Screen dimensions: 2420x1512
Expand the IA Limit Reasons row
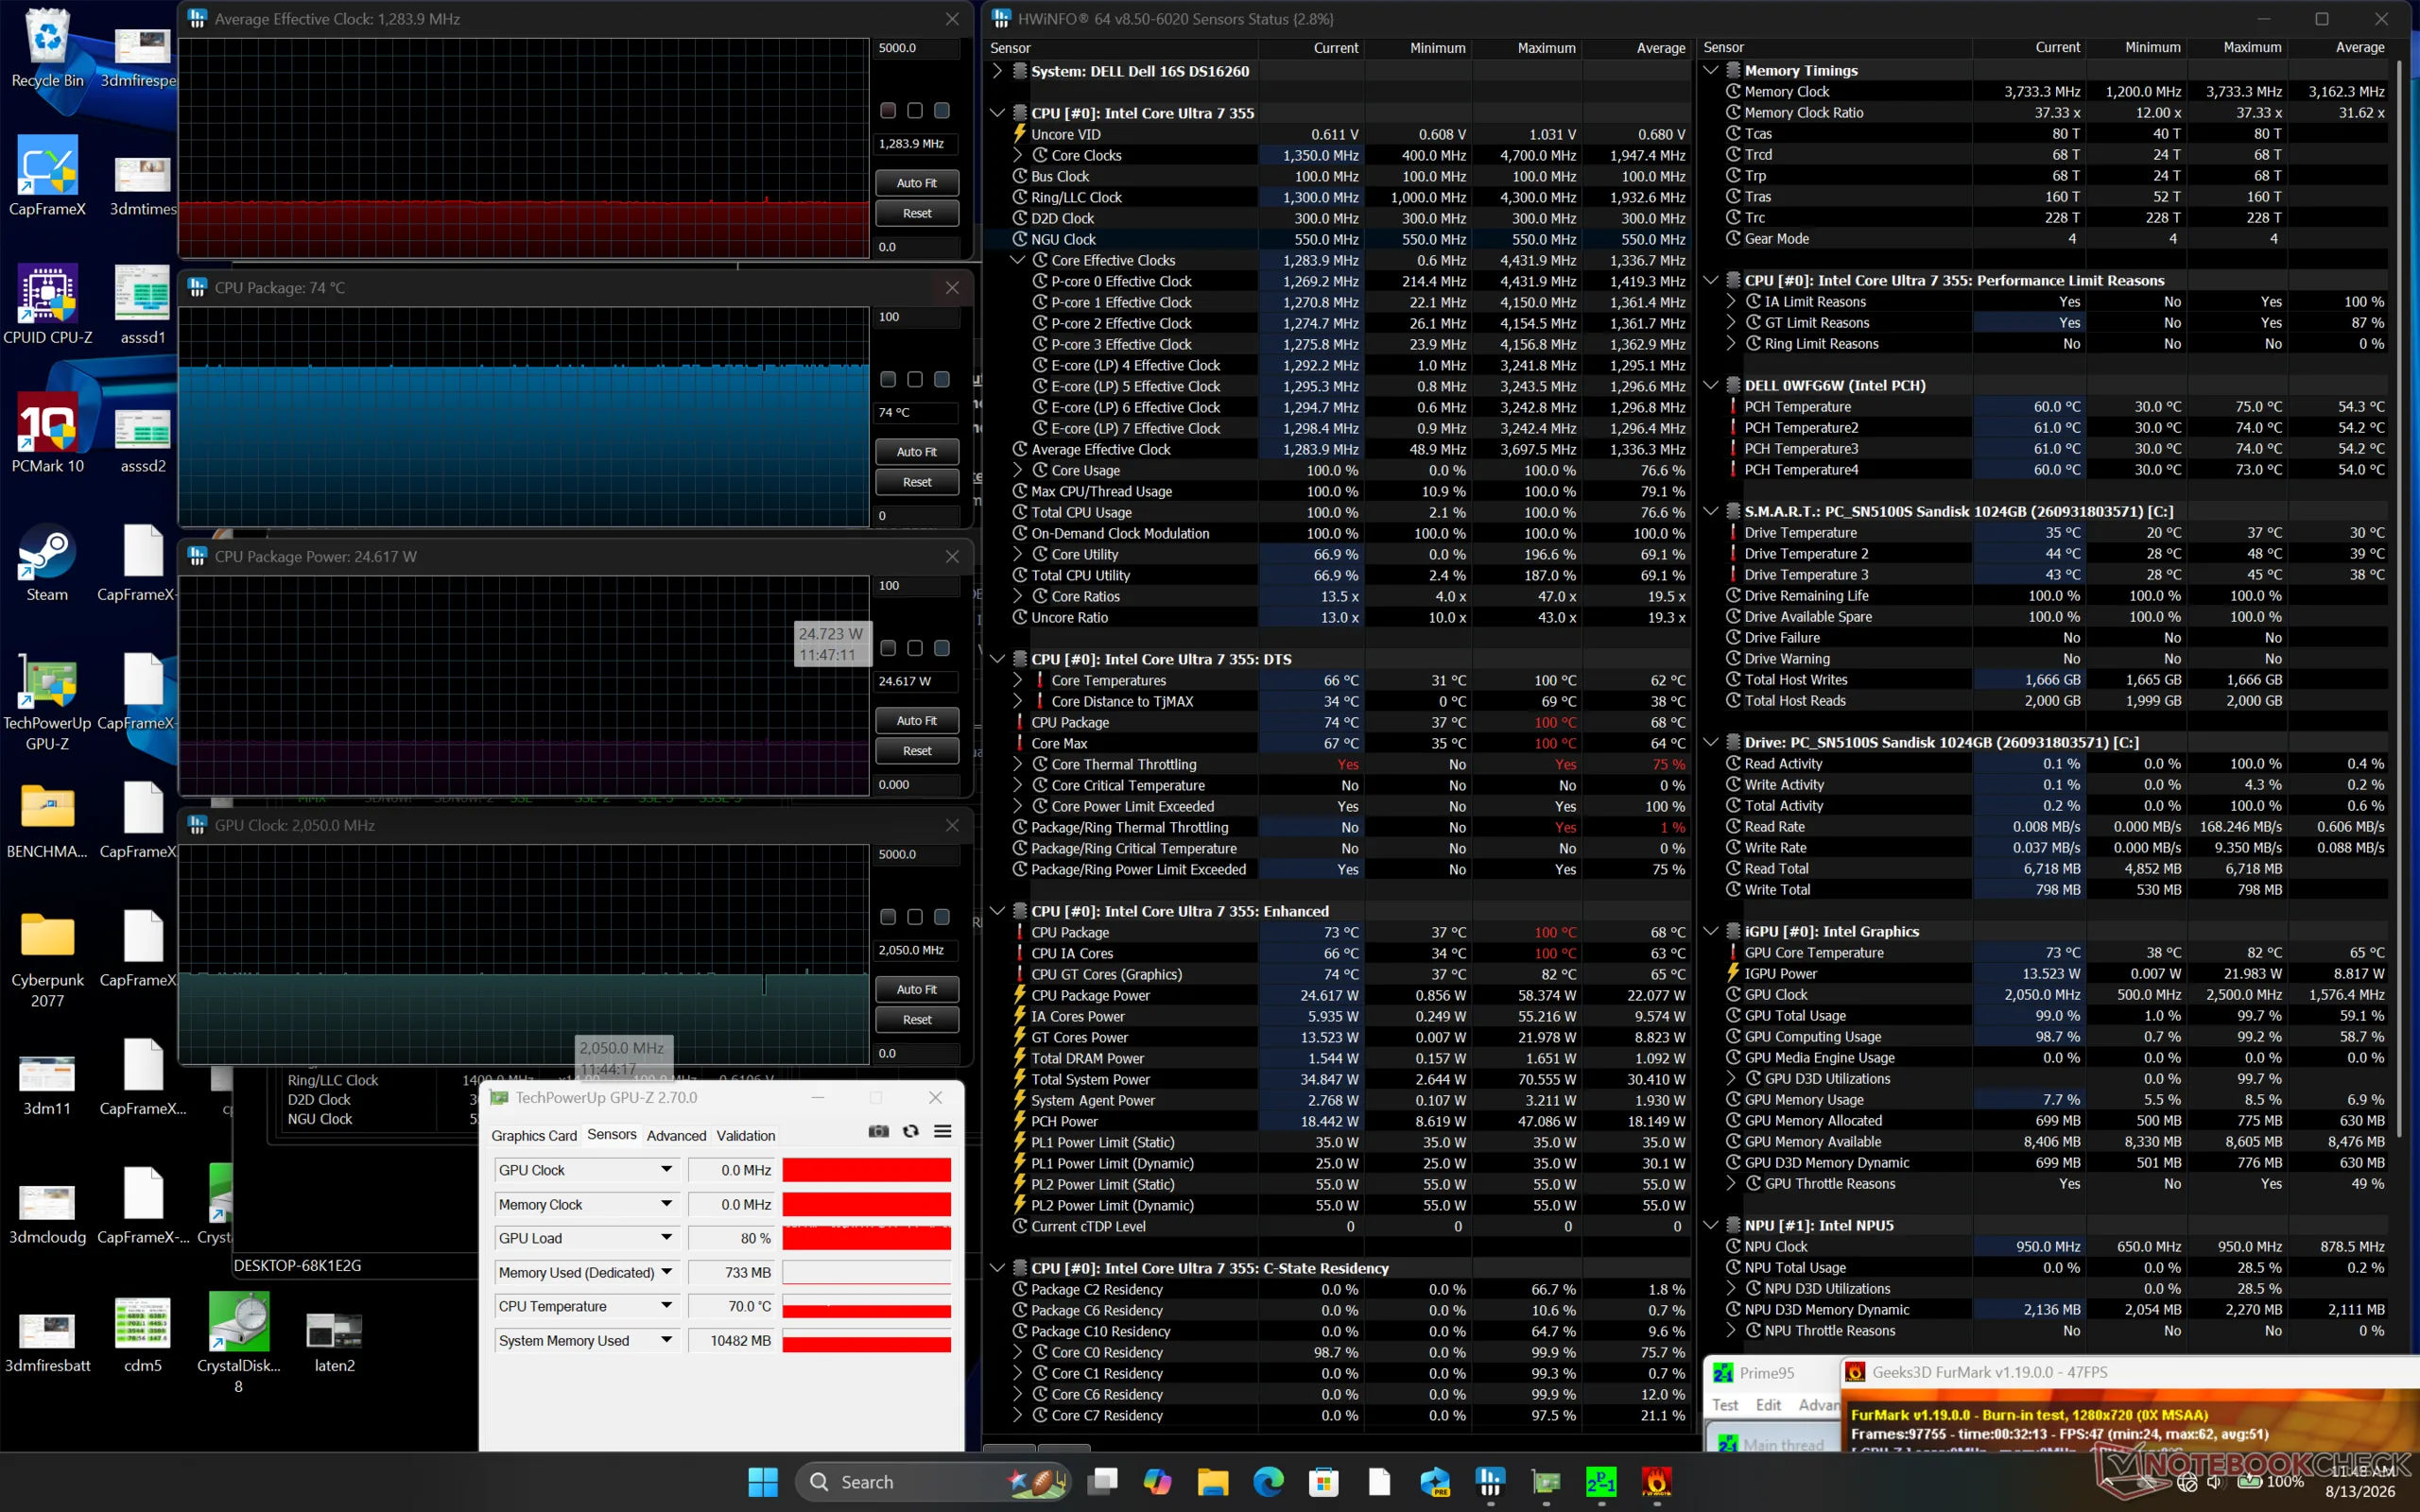1731,301
